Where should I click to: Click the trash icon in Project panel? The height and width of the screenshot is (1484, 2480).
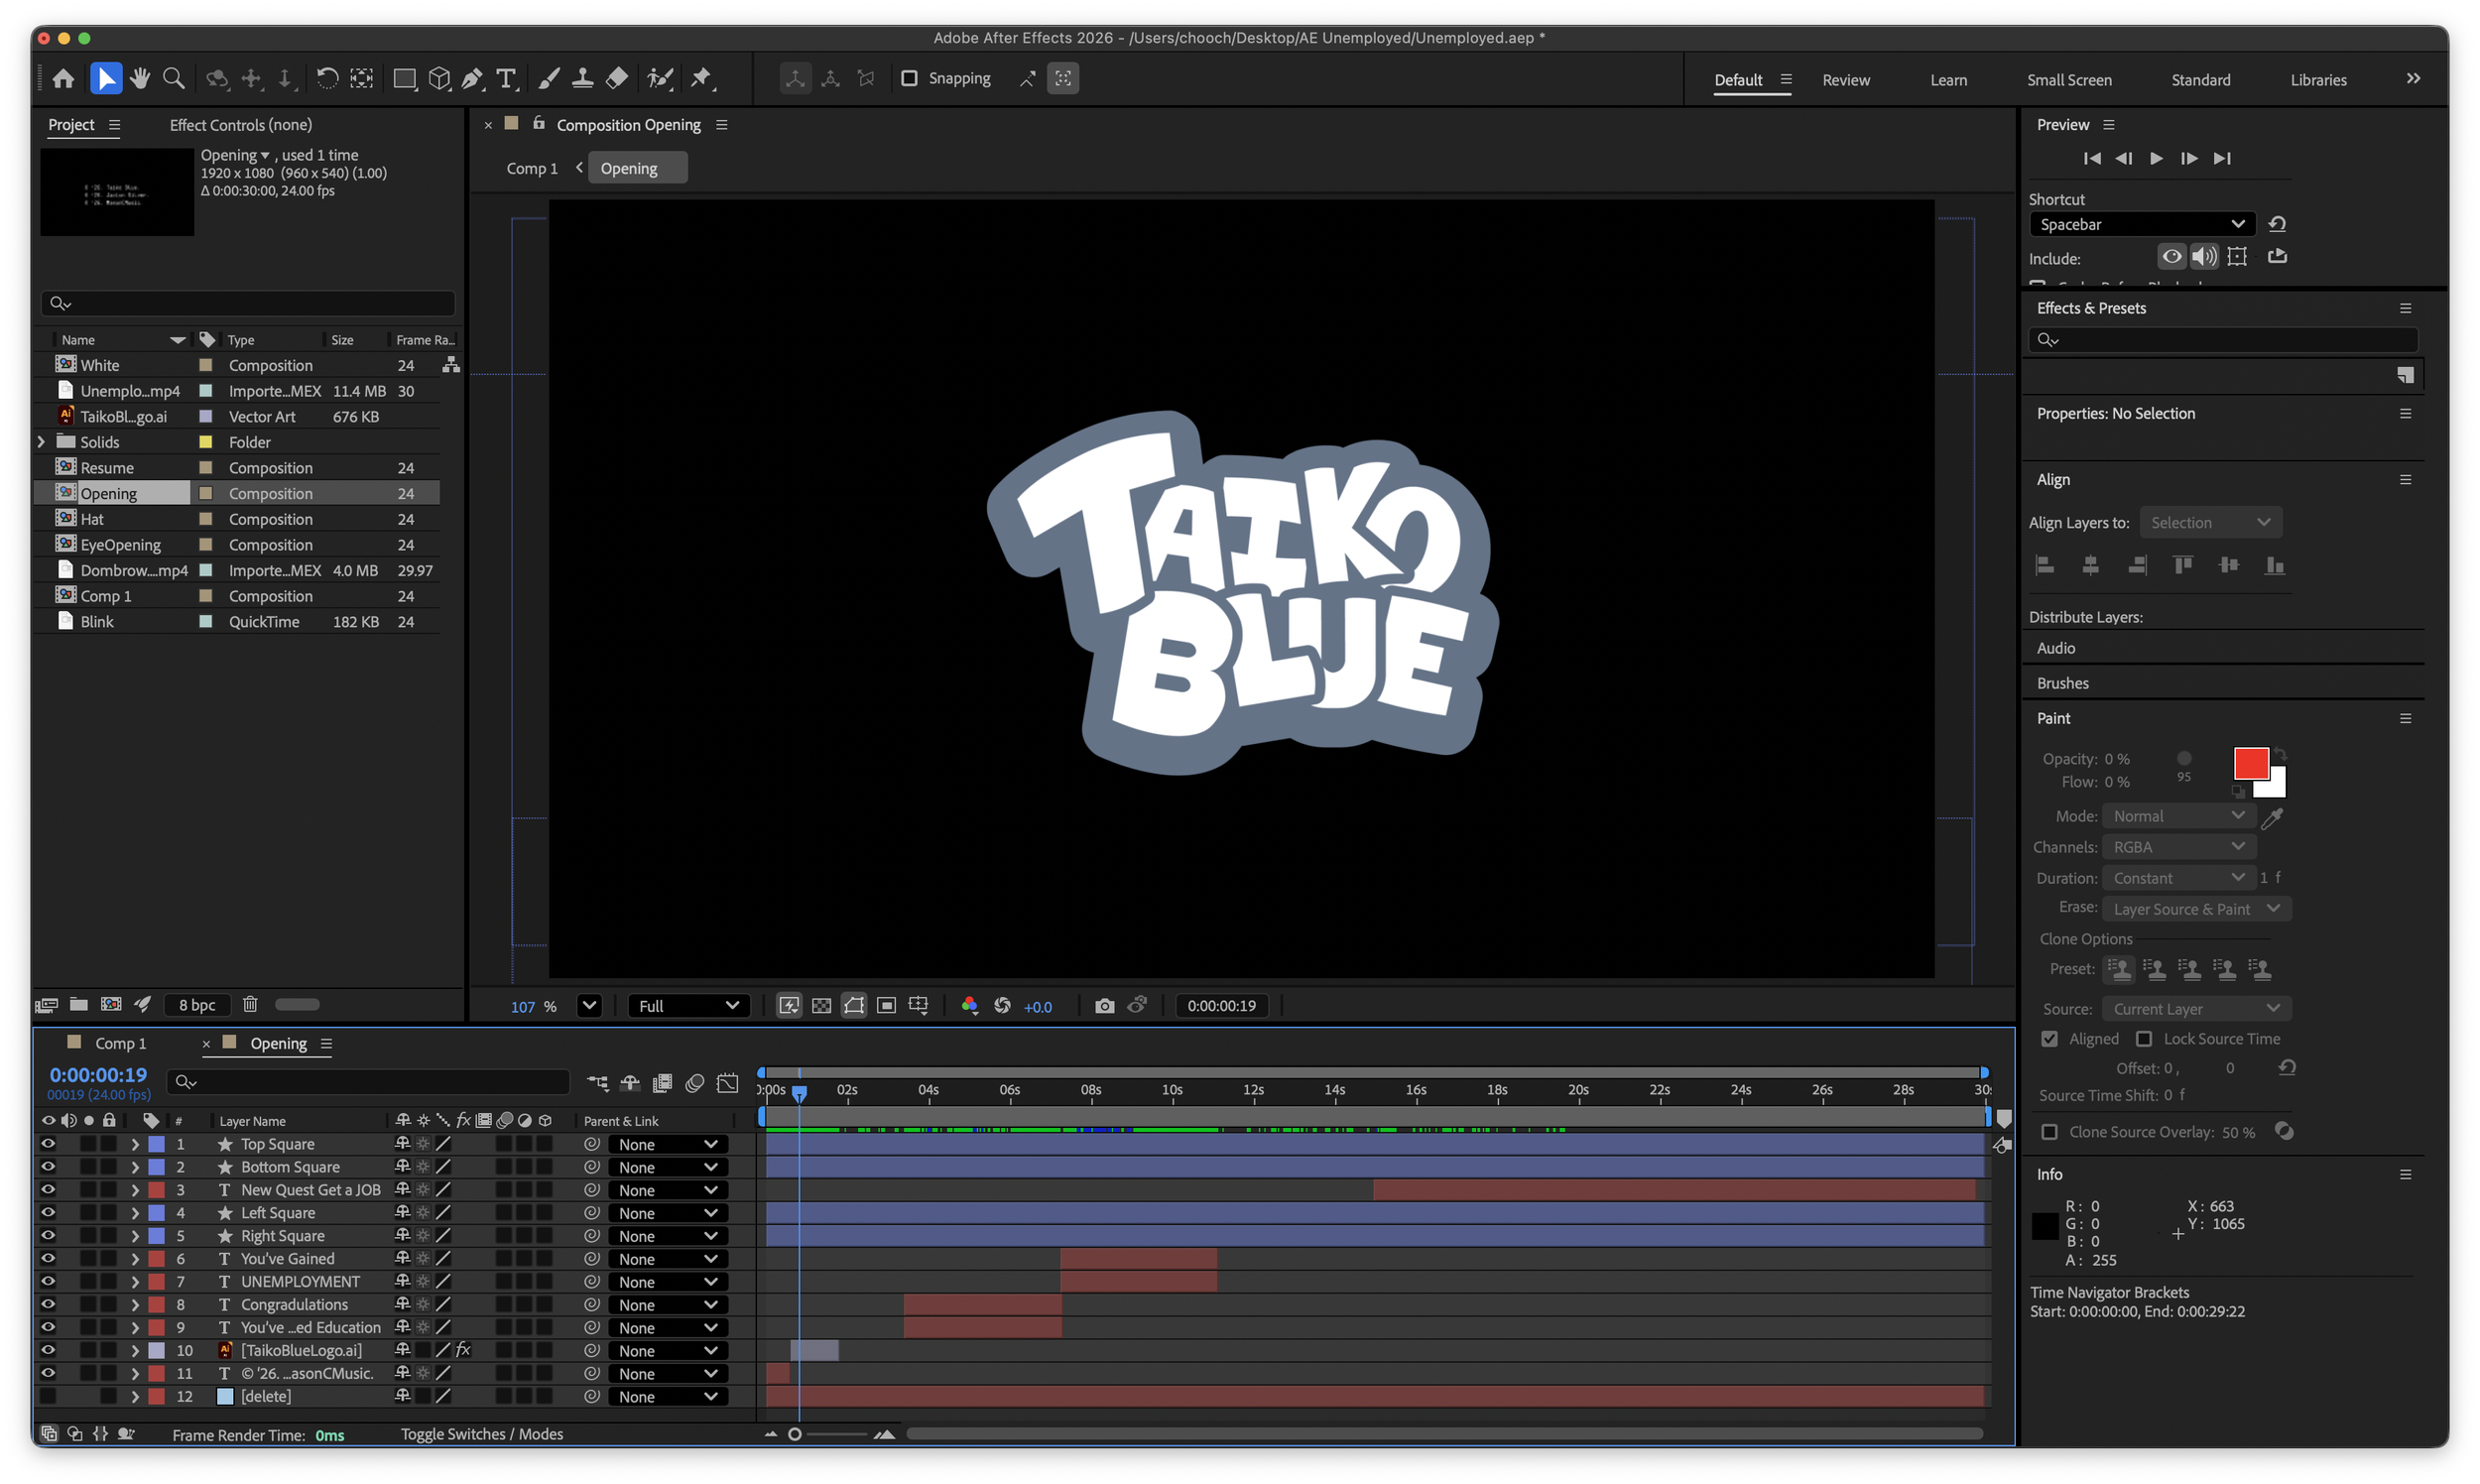[250, 1004]
